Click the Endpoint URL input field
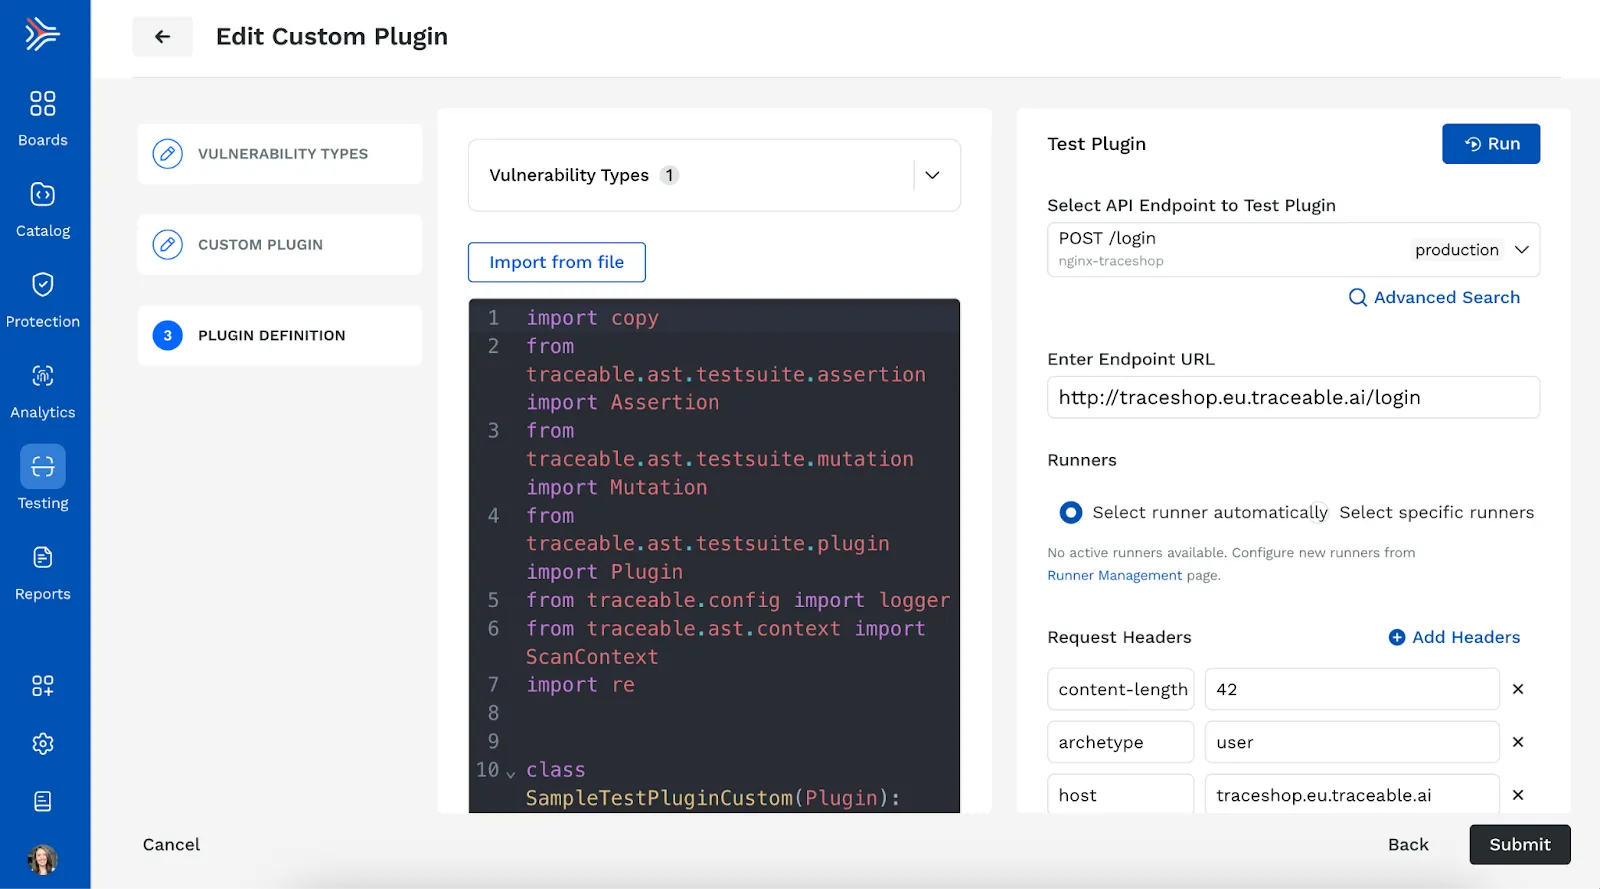 (x=1293, y=397)
